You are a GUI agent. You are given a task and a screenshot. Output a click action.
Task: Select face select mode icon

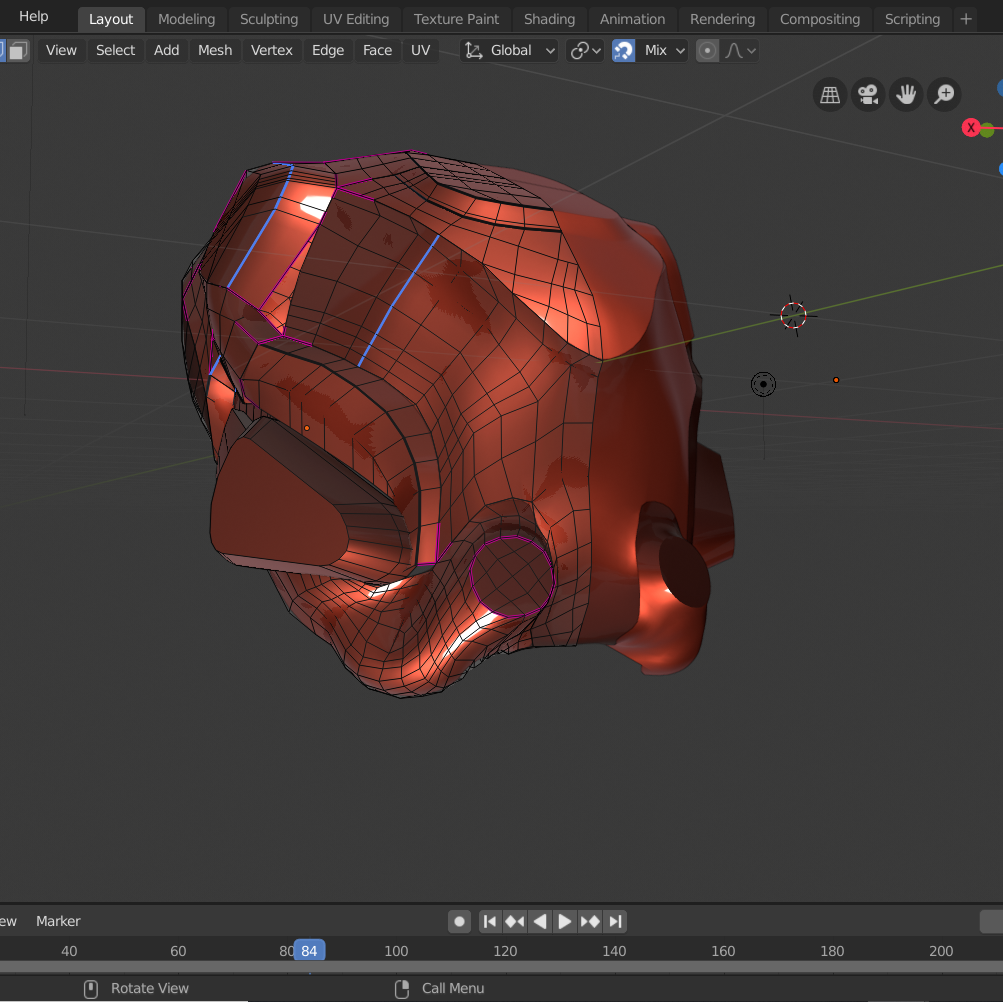click(x=19, y=50)
